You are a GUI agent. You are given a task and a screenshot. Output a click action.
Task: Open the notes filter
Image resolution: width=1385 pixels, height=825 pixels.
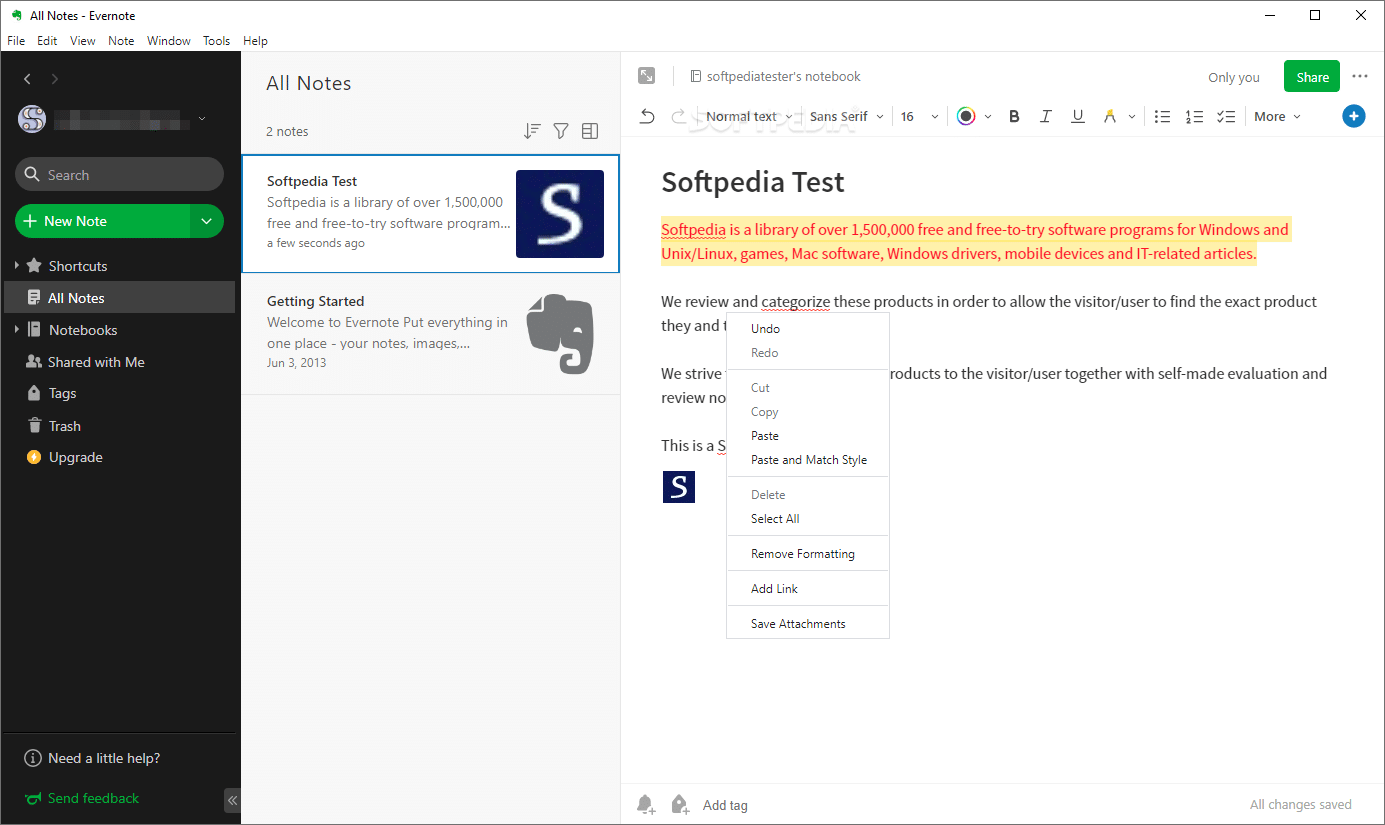click(561, 131)
